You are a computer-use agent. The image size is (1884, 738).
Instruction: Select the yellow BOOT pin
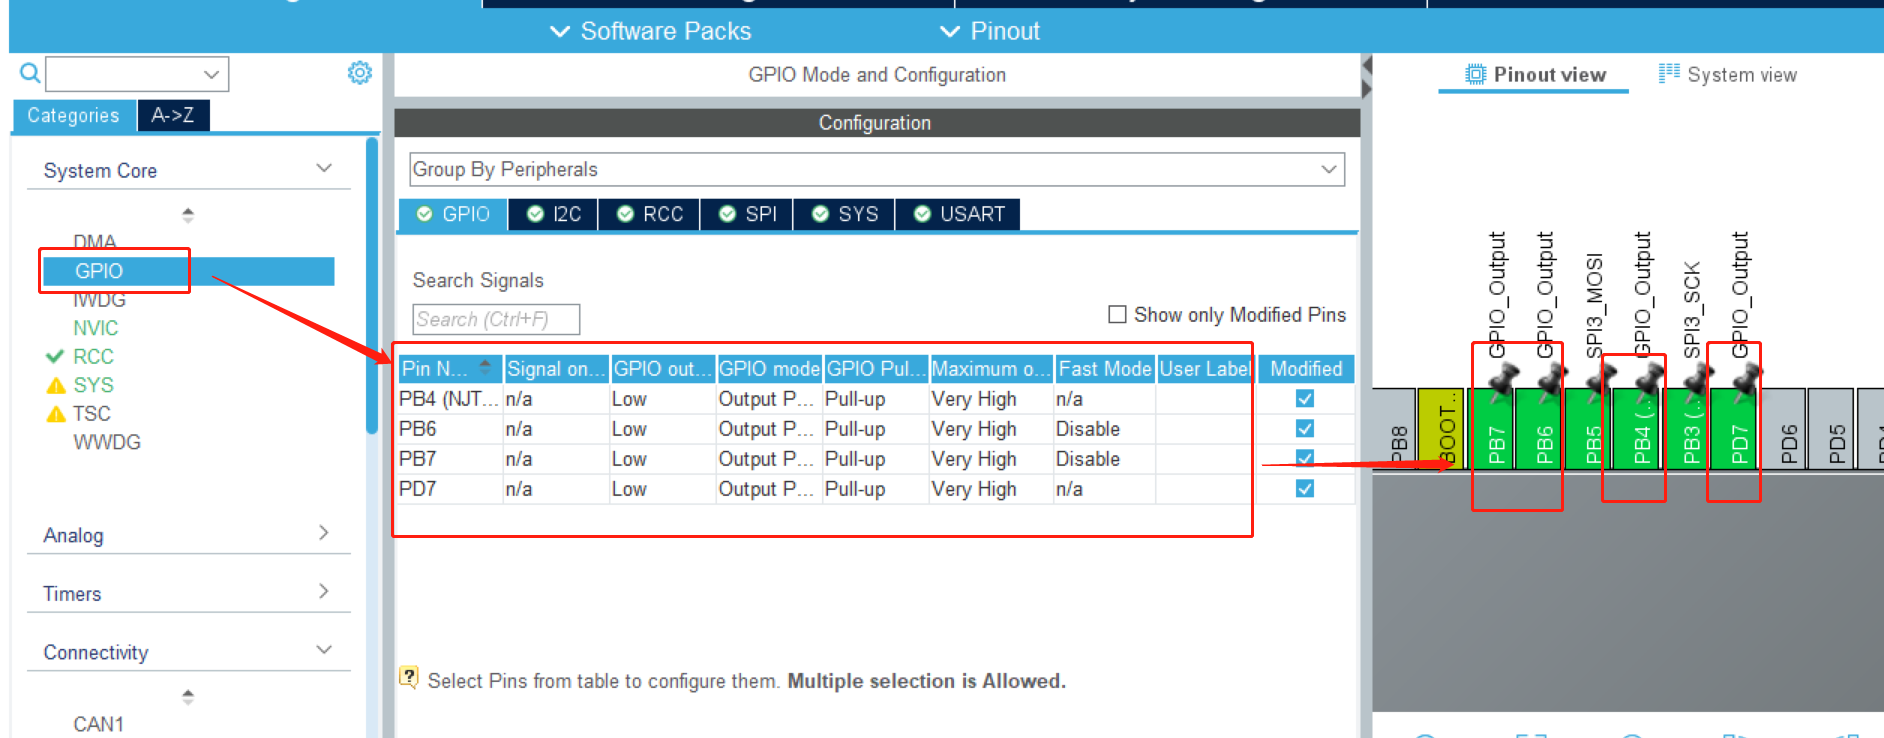pyautogui.click(x=1445, y=430)
